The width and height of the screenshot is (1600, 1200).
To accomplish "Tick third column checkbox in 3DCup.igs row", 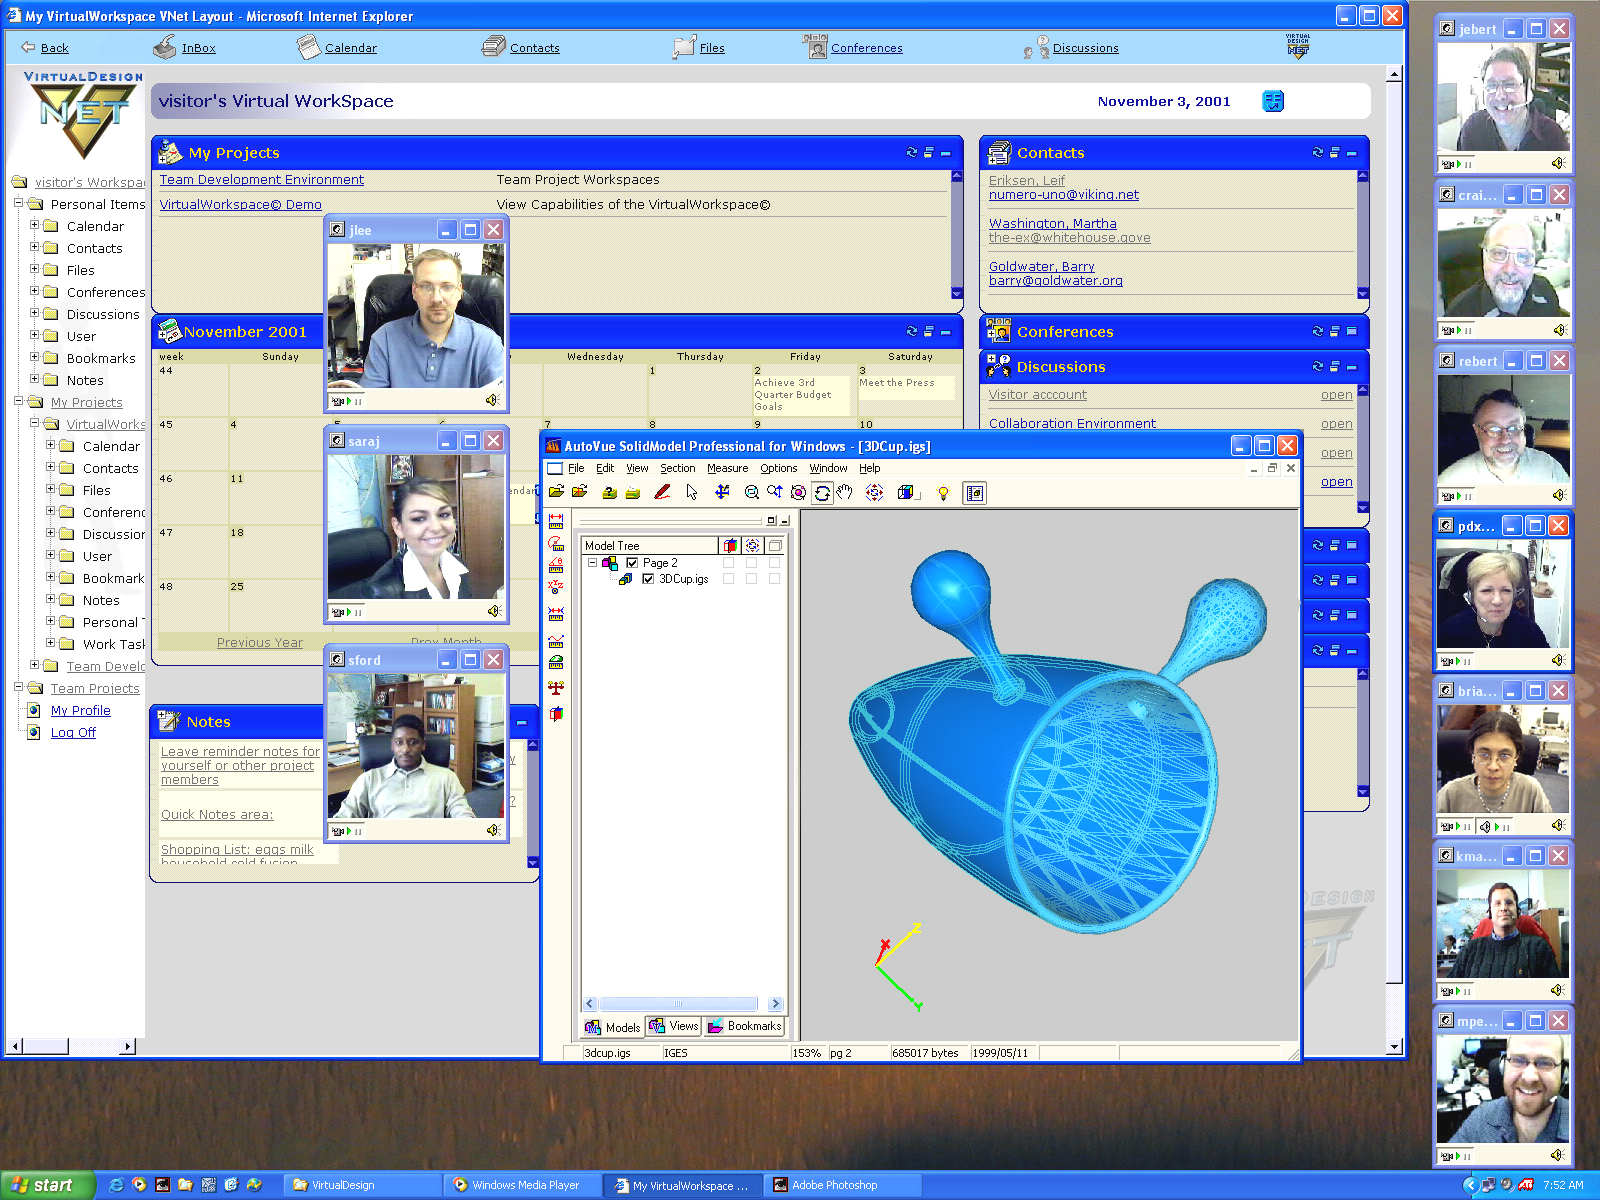I will coord(774,579).
